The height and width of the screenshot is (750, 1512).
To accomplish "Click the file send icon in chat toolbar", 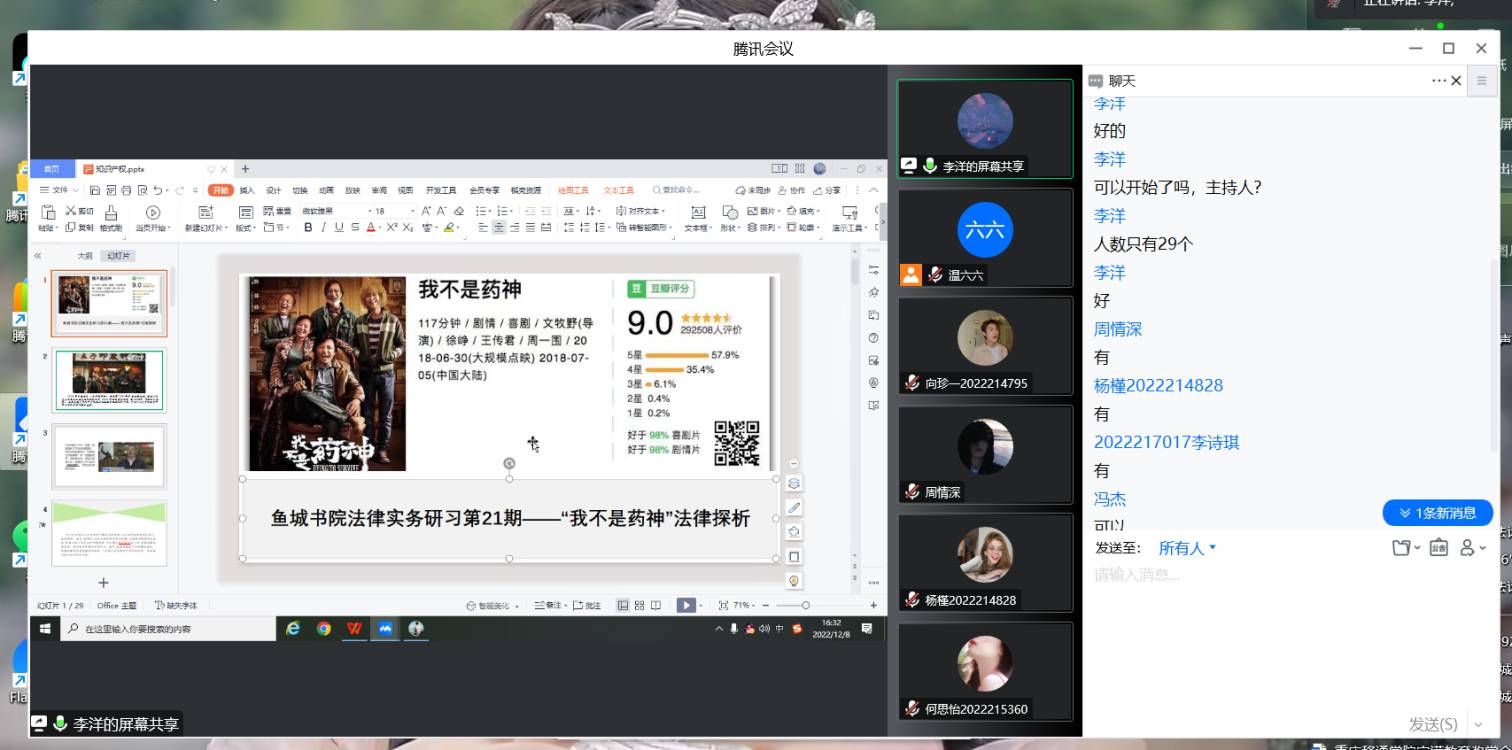I will click(x=1402, y=547).
